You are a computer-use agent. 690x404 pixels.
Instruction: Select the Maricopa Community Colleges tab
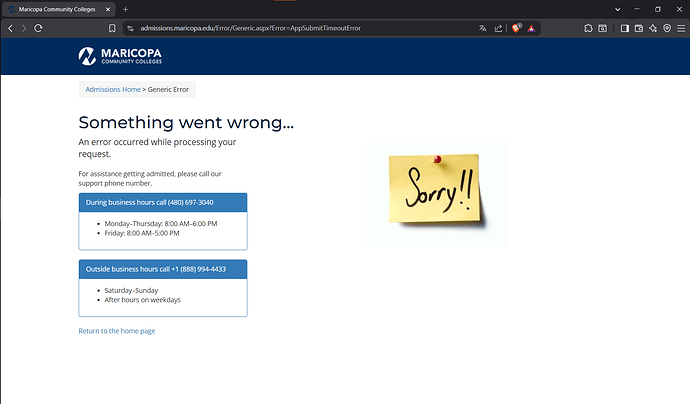[x=59, y=9]
